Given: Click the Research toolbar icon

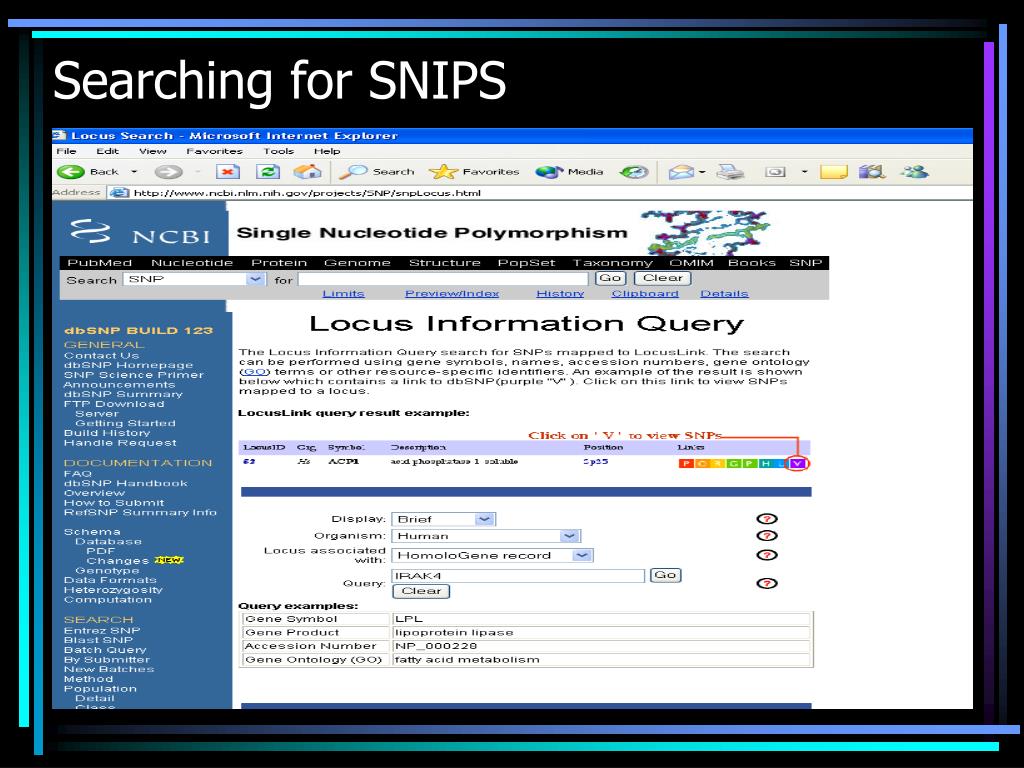Looking at the screenshot, I should coord(872,172).
